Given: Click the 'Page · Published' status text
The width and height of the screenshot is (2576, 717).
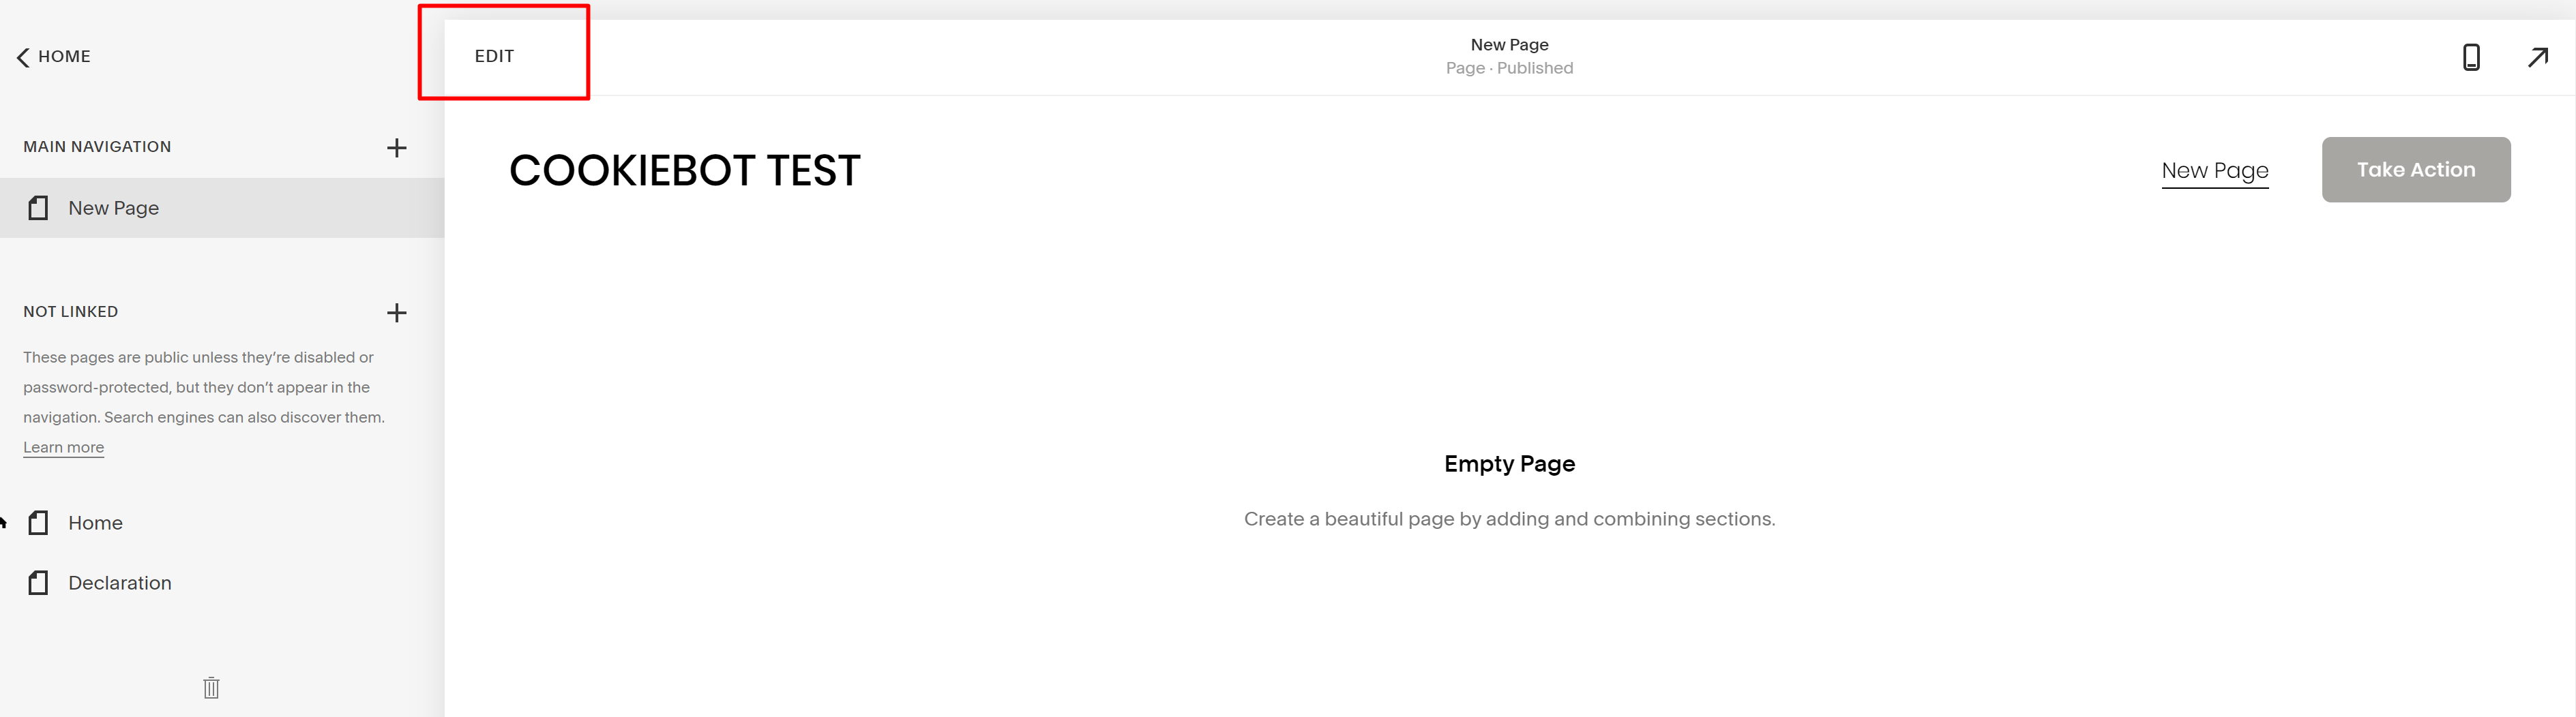Looking at the screenshot, I should (1509, 68).
